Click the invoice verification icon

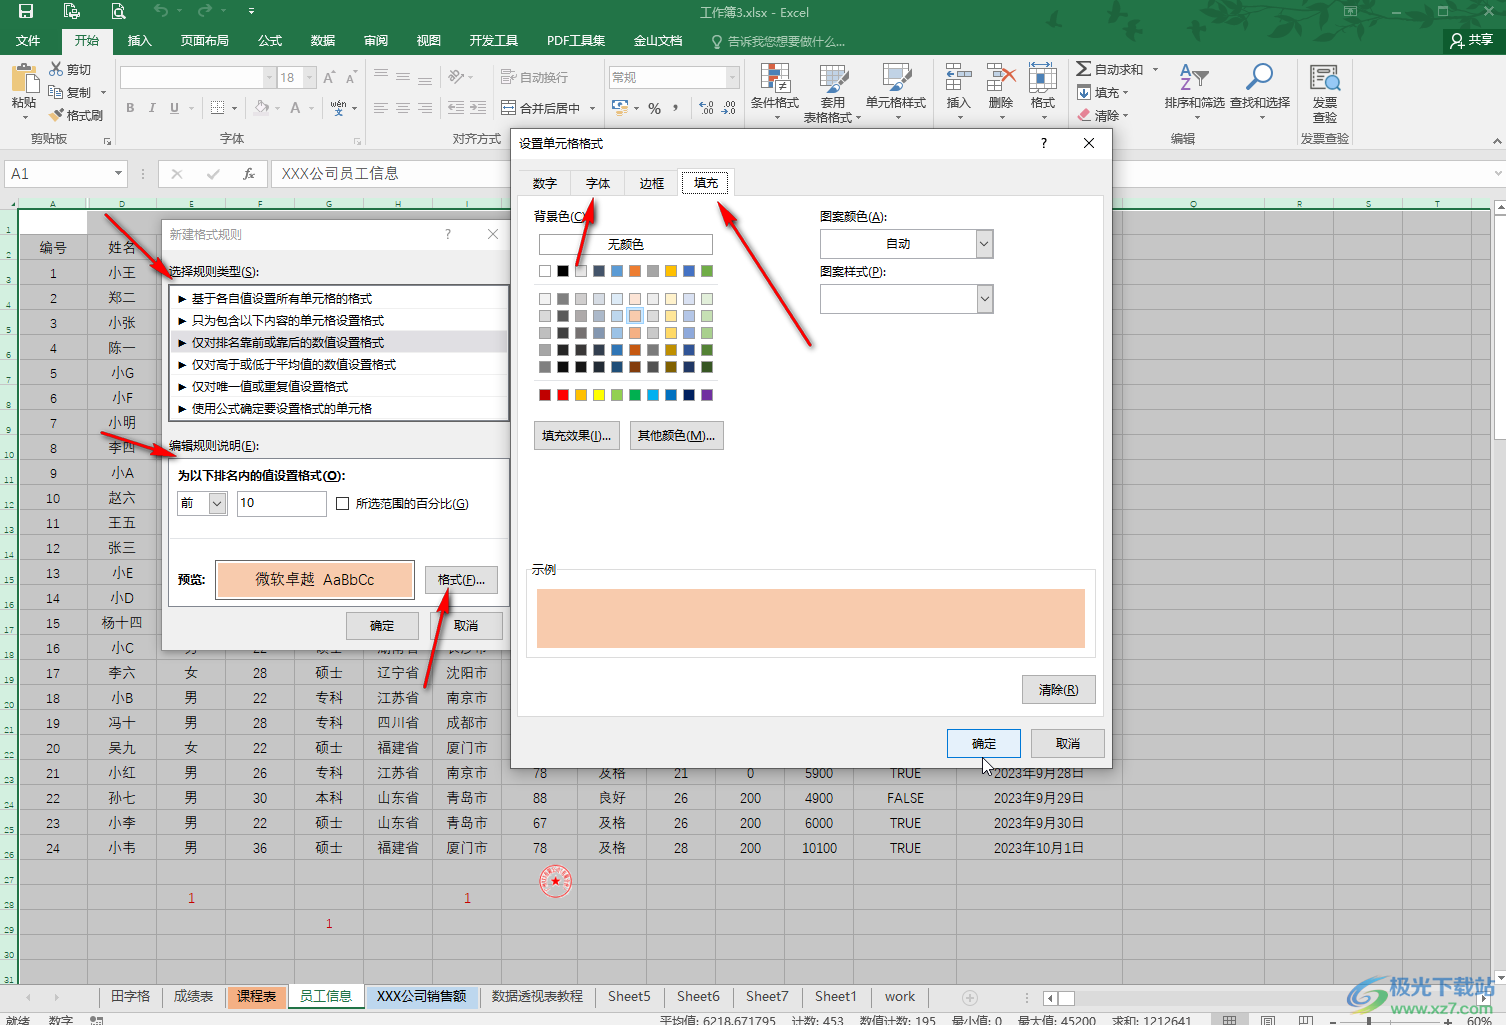coord(1325,78)
